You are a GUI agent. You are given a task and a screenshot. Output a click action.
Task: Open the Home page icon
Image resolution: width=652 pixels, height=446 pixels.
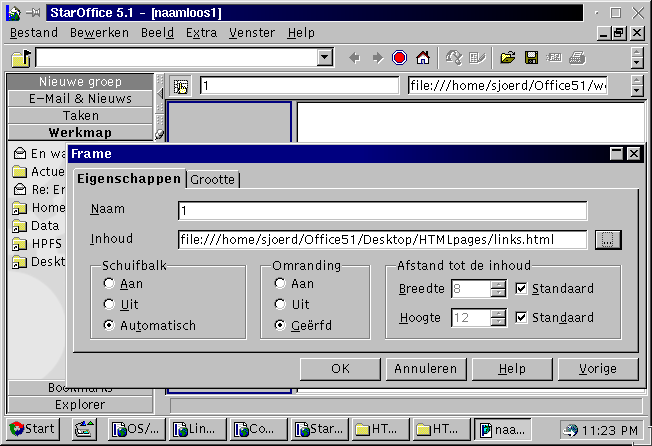tap(423, 58)
